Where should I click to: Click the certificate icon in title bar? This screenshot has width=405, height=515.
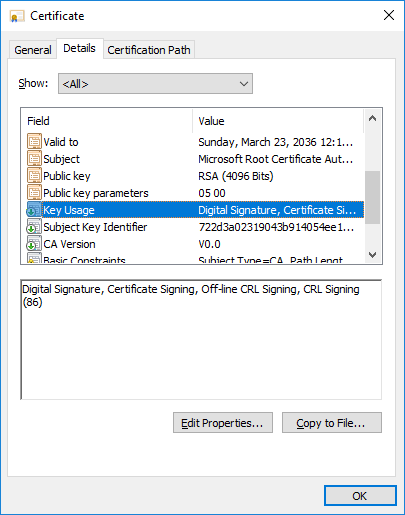(x=17, y=16)
